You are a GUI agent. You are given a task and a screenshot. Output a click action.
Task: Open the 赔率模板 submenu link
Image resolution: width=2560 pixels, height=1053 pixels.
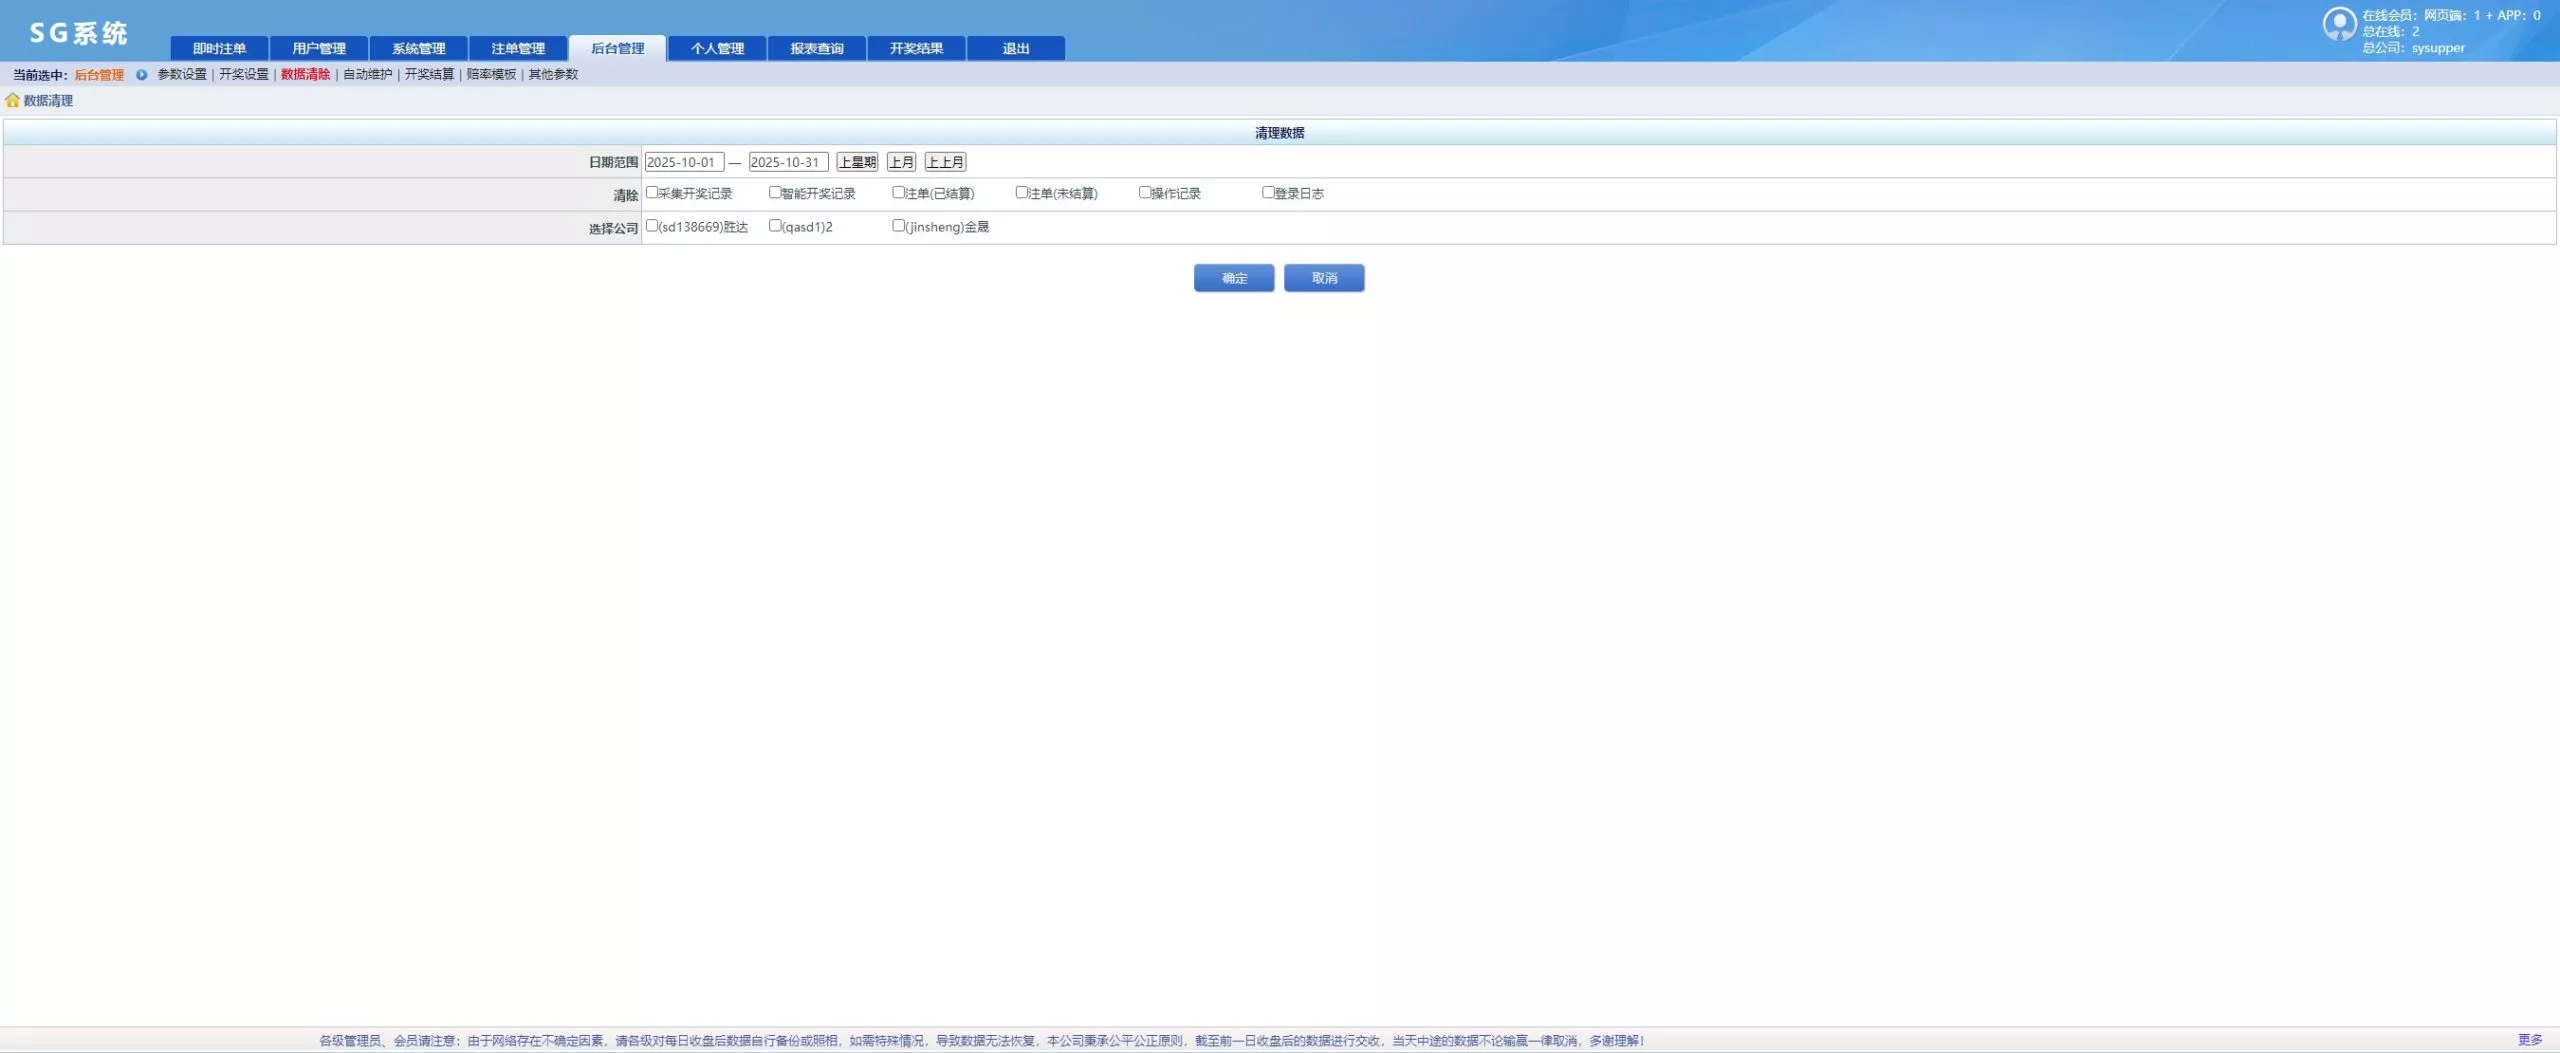491,75
